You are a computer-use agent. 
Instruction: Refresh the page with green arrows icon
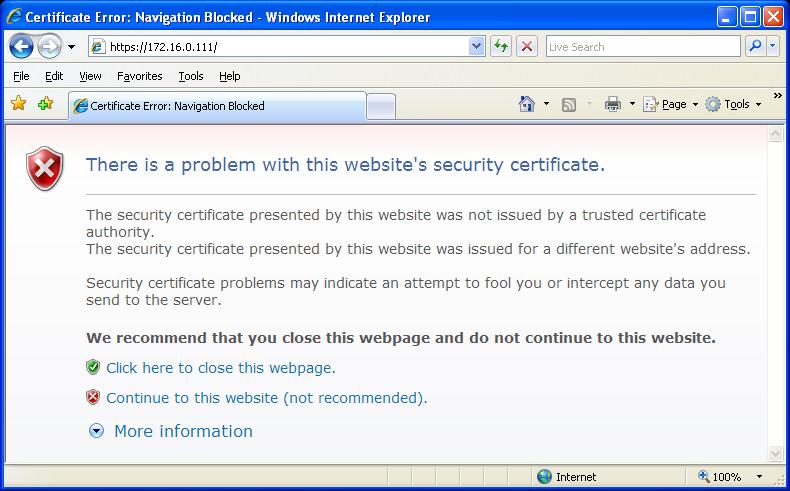[x=501, y=47]
